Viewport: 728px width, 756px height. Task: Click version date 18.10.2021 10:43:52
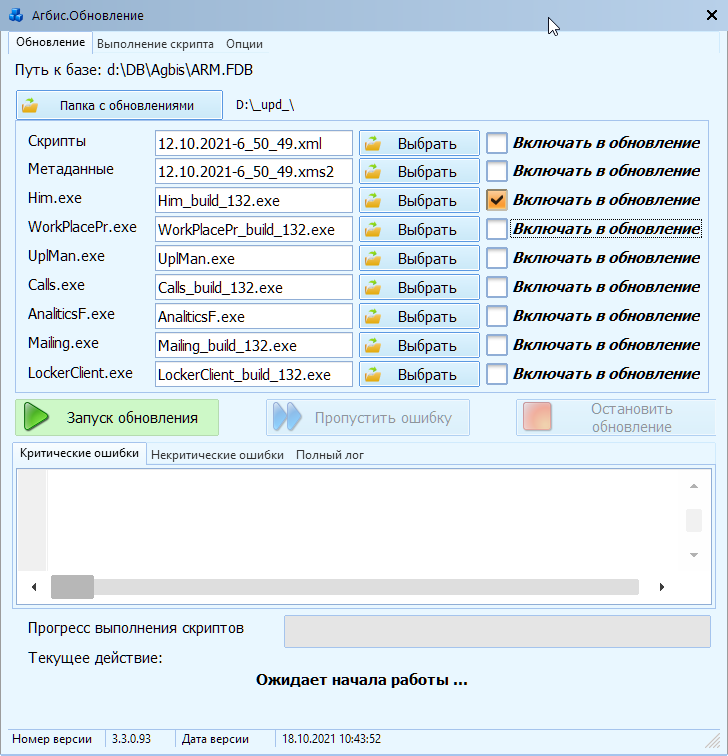click(331, 739)
